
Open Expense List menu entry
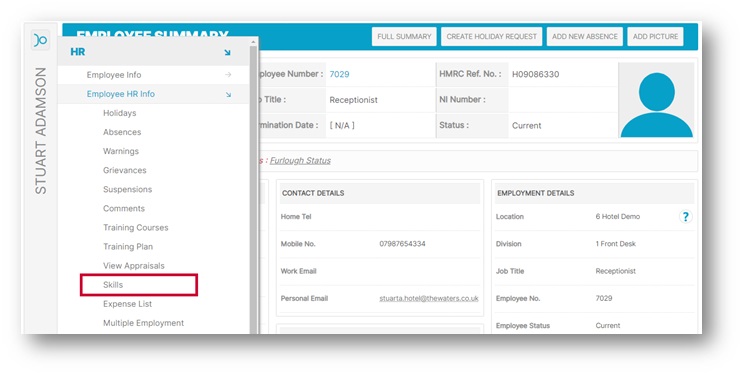(x=128, y=304)
